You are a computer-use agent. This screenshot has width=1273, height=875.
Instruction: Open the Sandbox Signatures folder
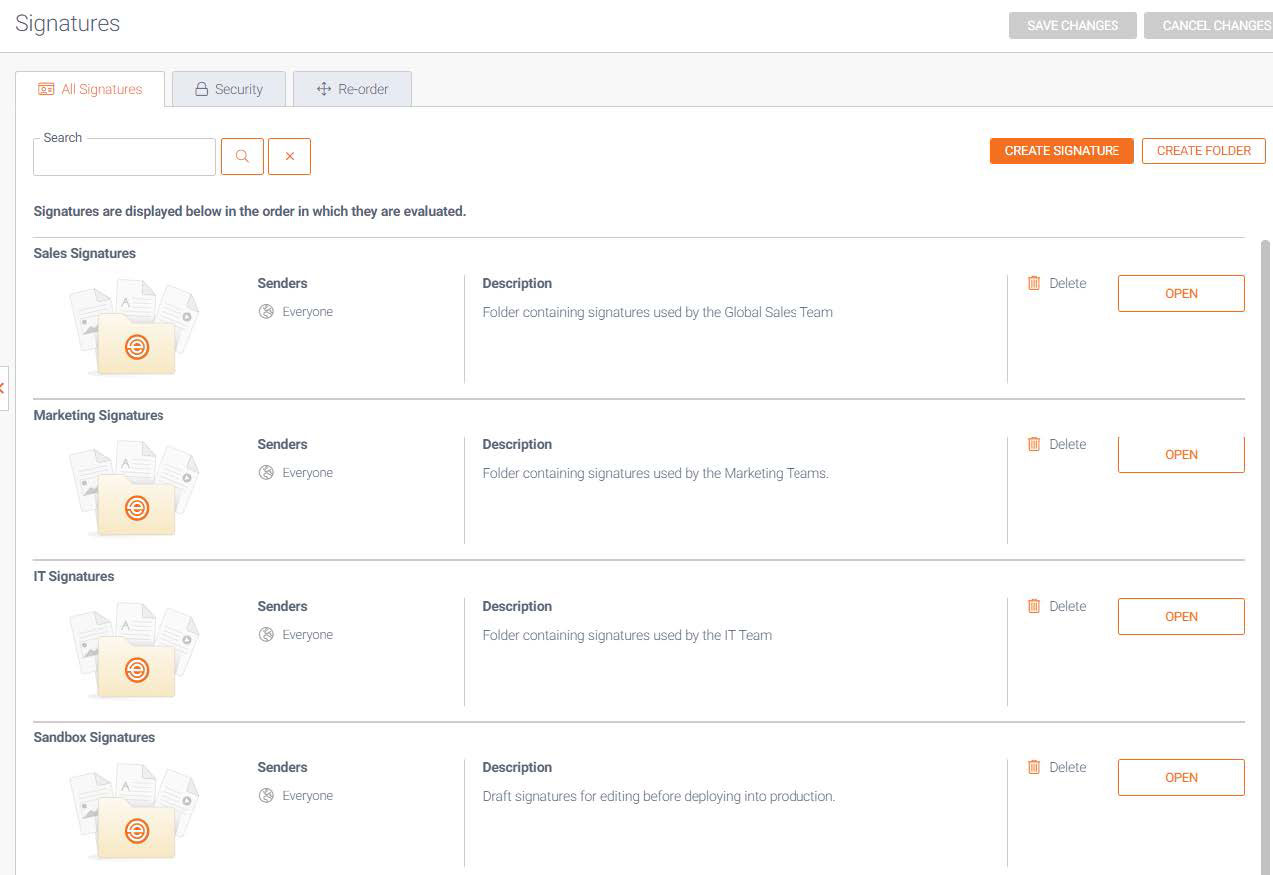[1180, 777]
